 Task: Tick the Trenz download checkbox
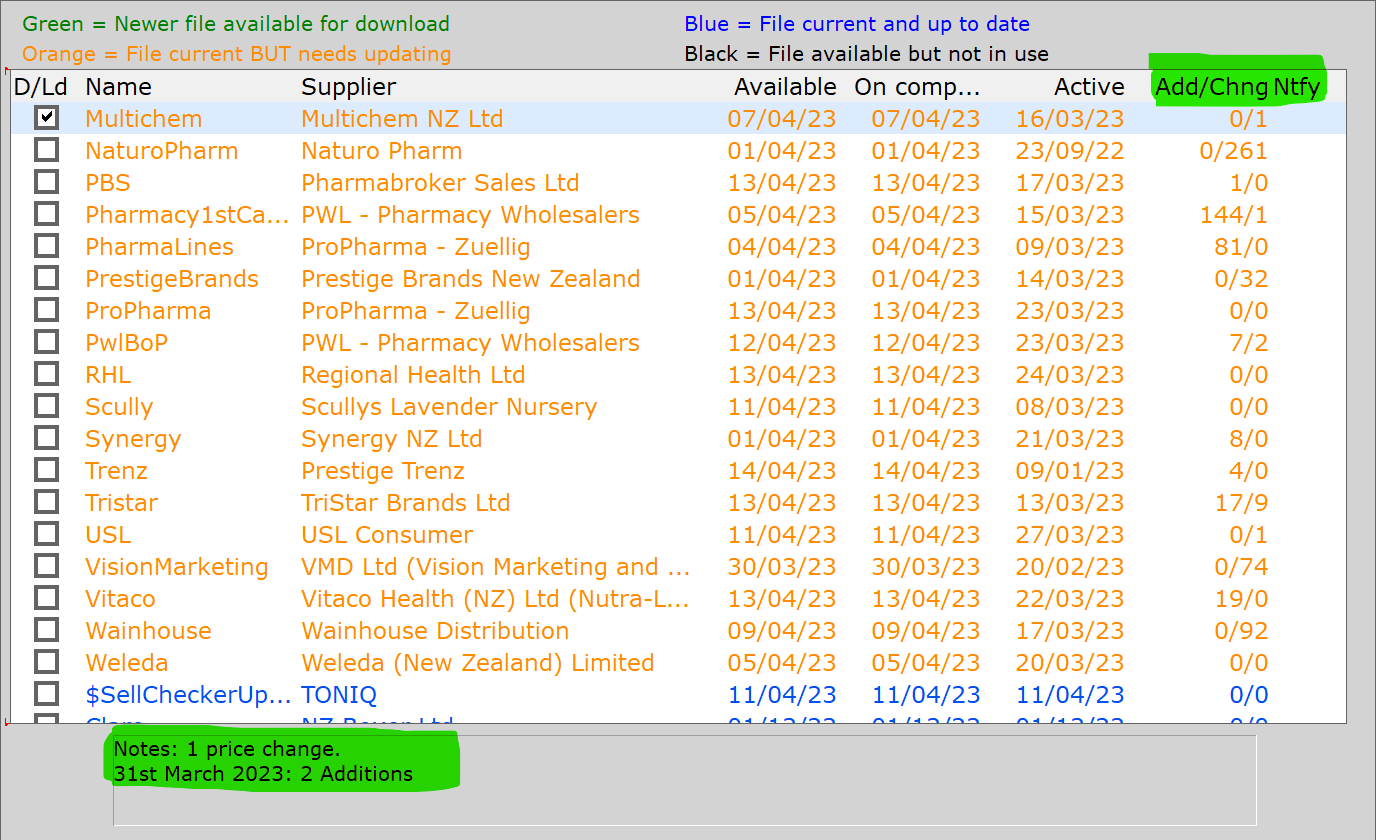tap(46, 469)
